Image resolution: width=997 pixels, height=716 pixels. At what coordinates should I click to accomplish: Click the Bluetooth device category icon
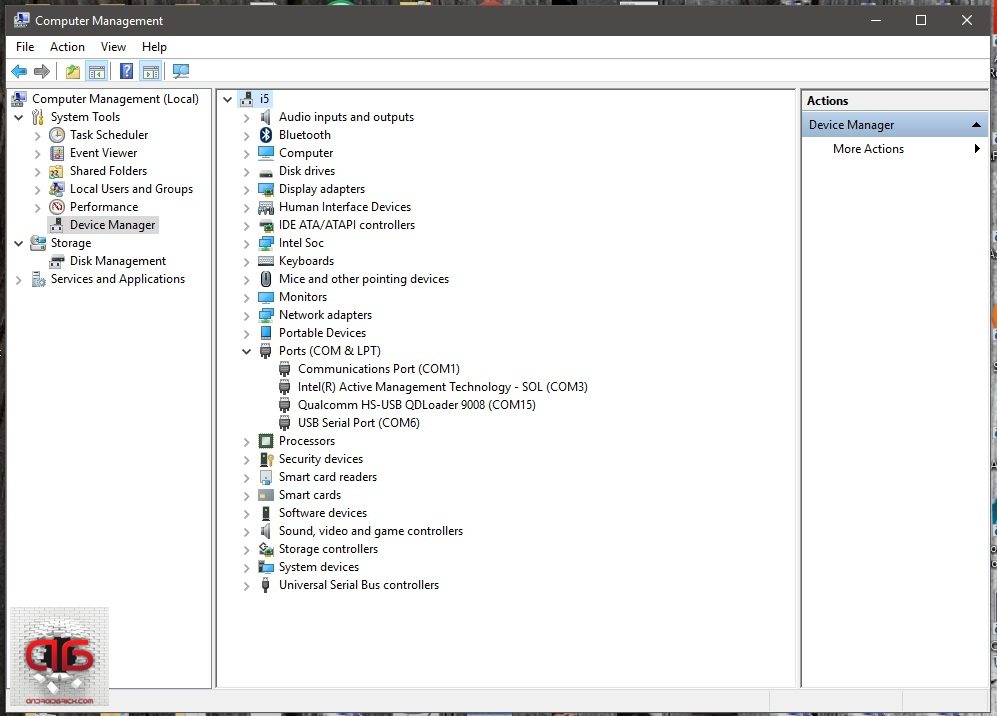(x=266, y=135)
